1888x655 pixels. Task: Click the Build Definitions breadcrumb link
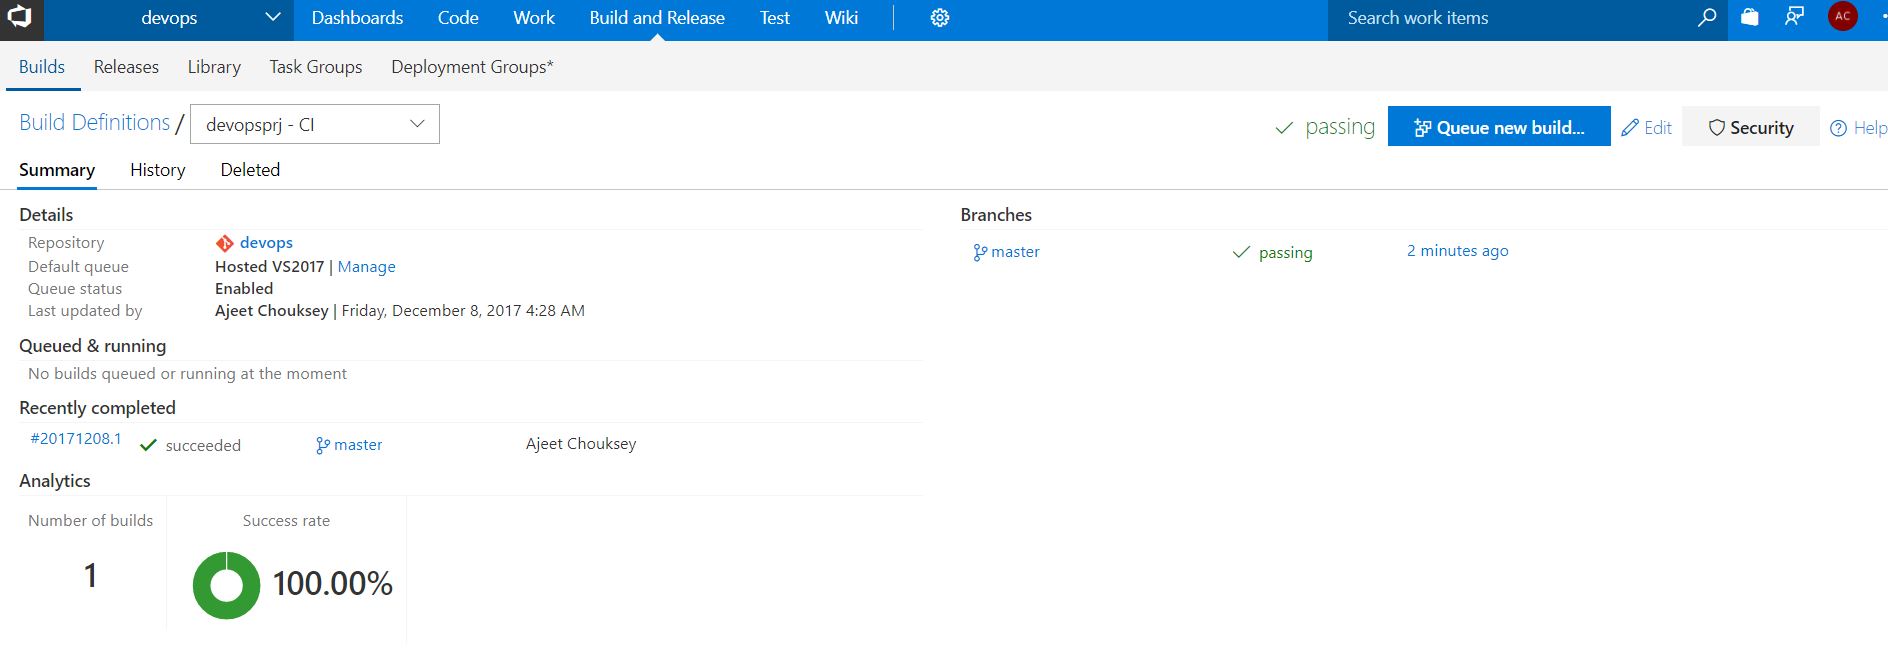click(x=95, y=122)
